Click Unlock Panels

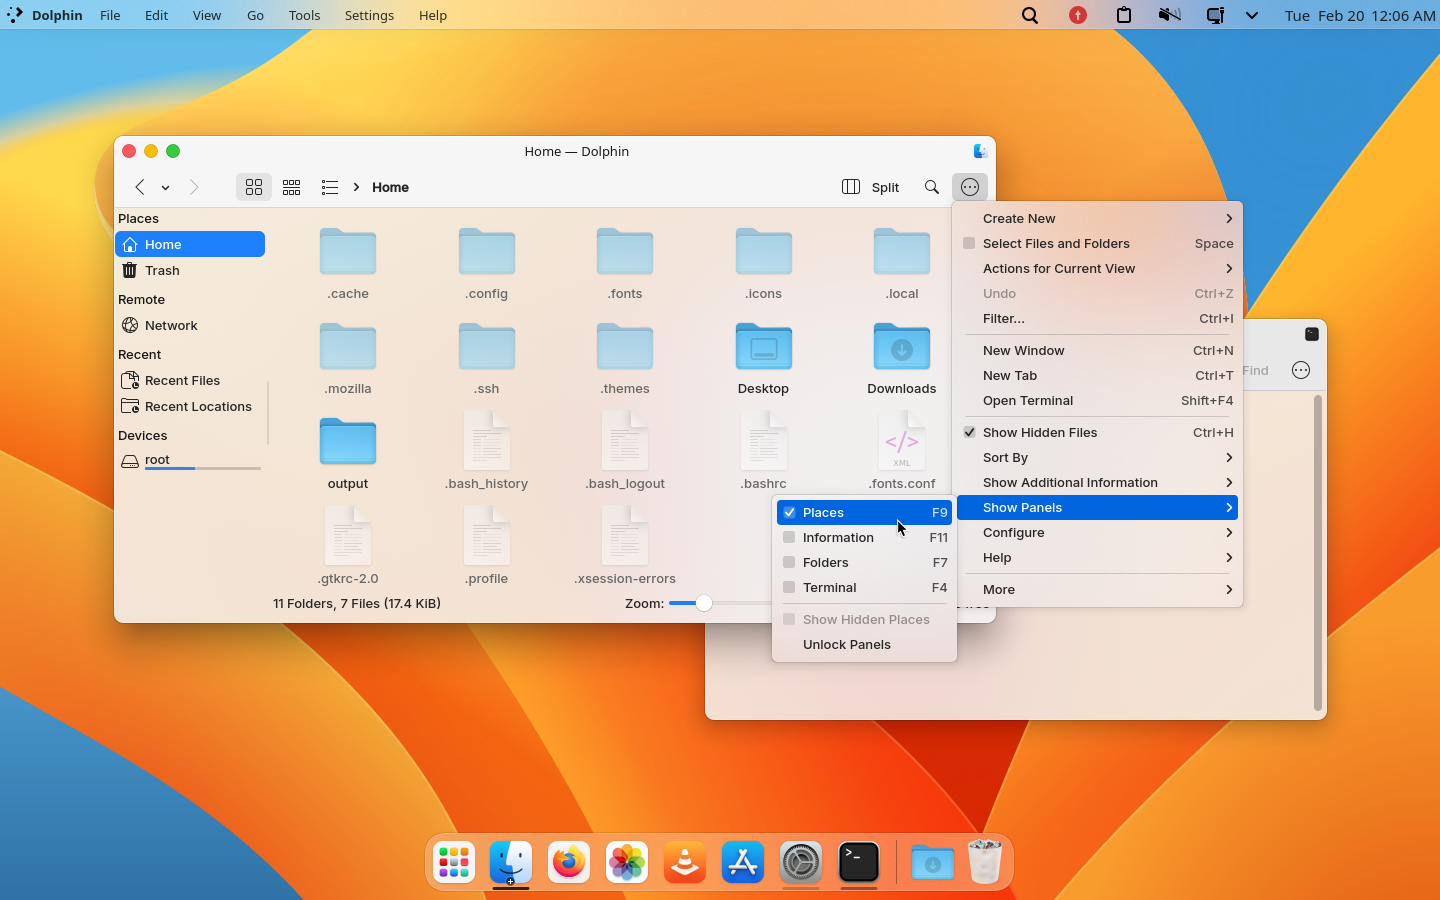[864, 644]
